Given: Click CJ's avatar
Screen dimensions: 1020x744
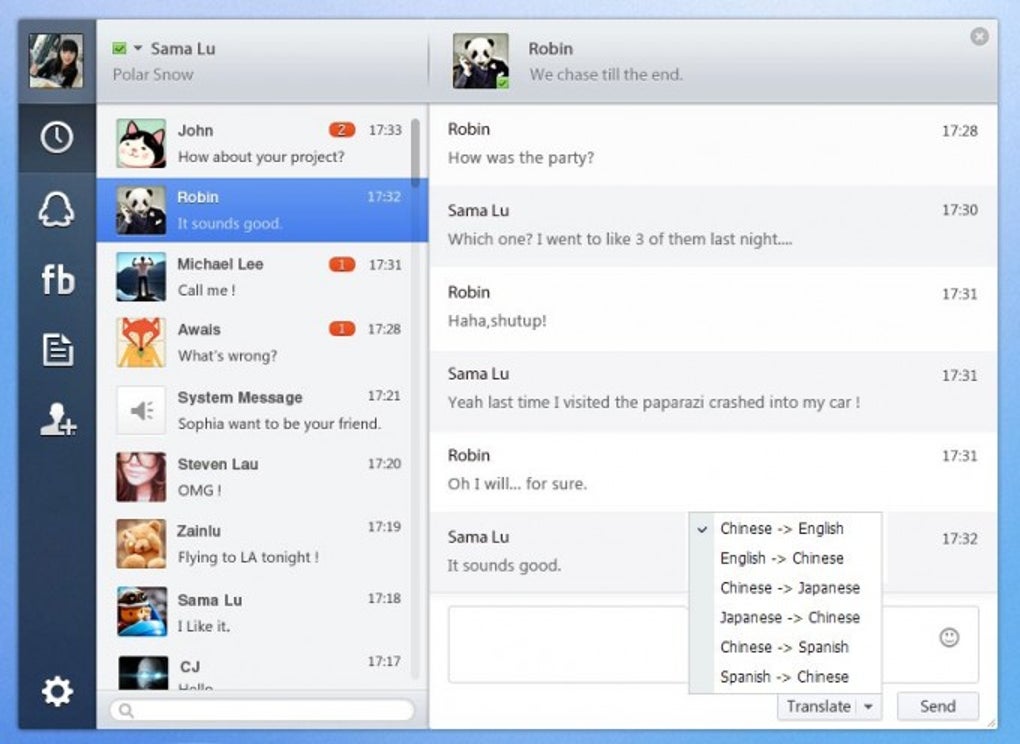Looking at the screenshot, I should (x=142, y=672).
